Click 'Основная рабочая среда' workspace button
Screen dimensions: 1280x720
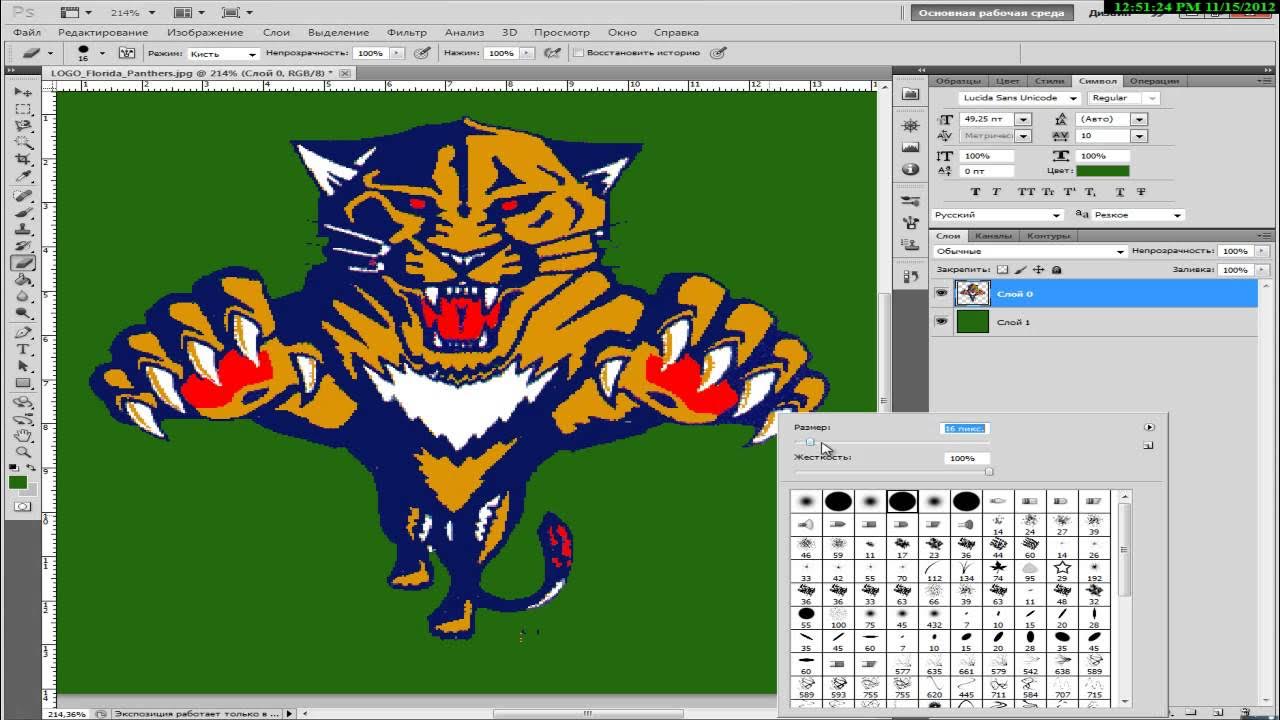[x=992, y=13]
